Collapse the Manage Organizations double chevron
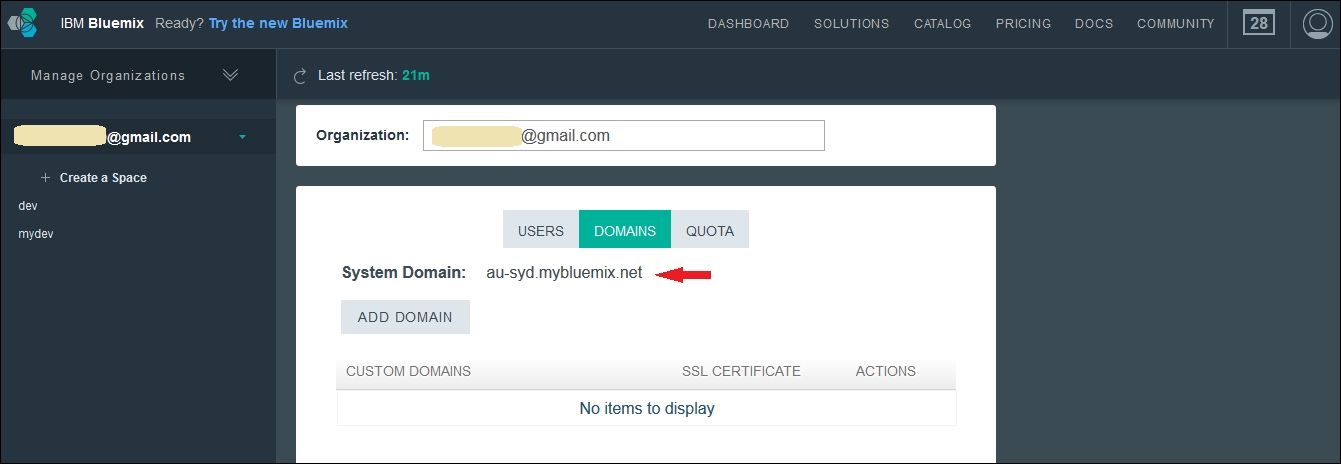The width and height of the screenshot is (1341, 464). (x=231, y=75)
